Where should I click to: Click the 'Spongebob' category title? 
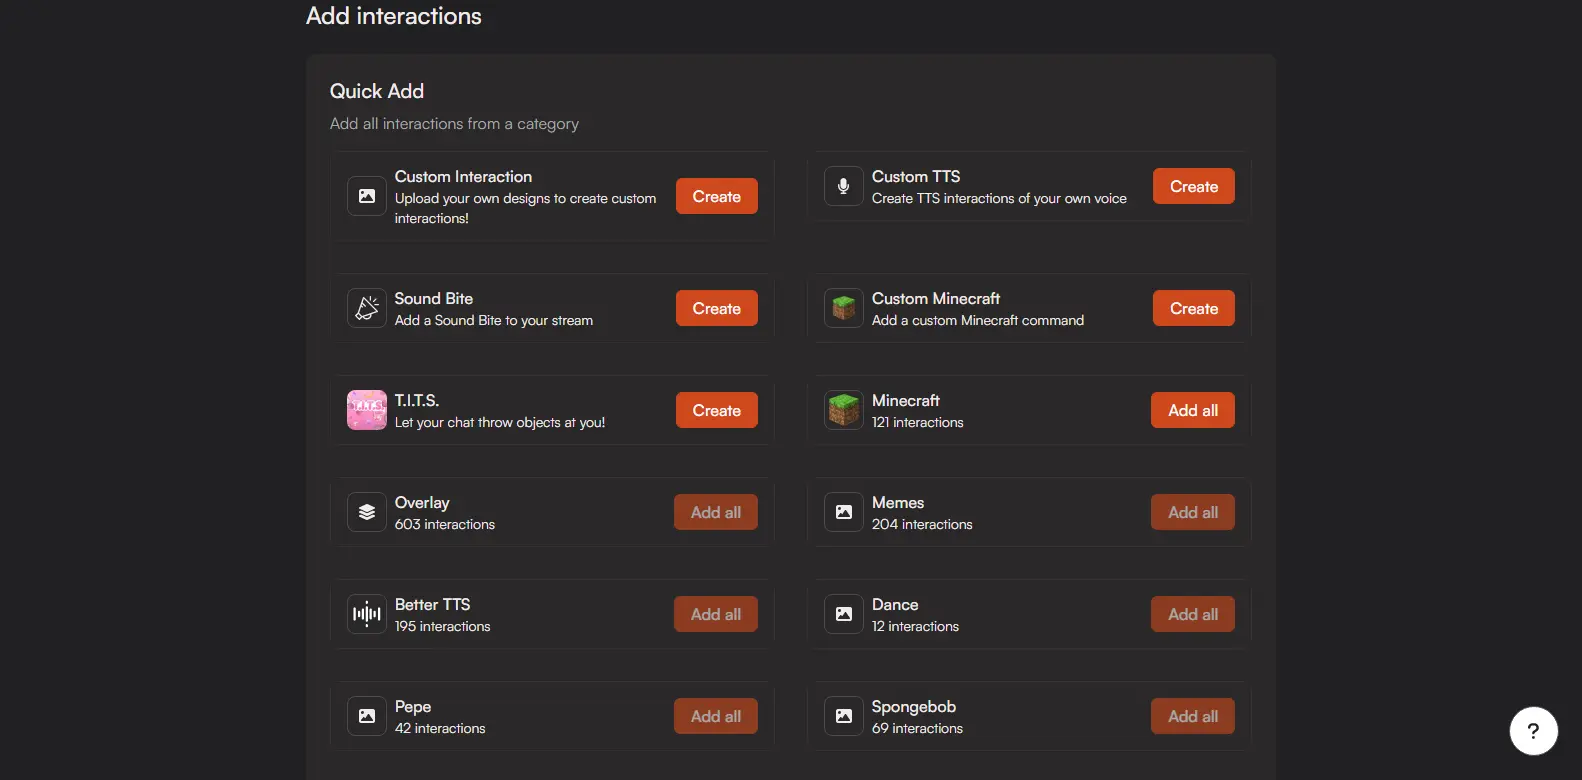(x=914, y=707)
